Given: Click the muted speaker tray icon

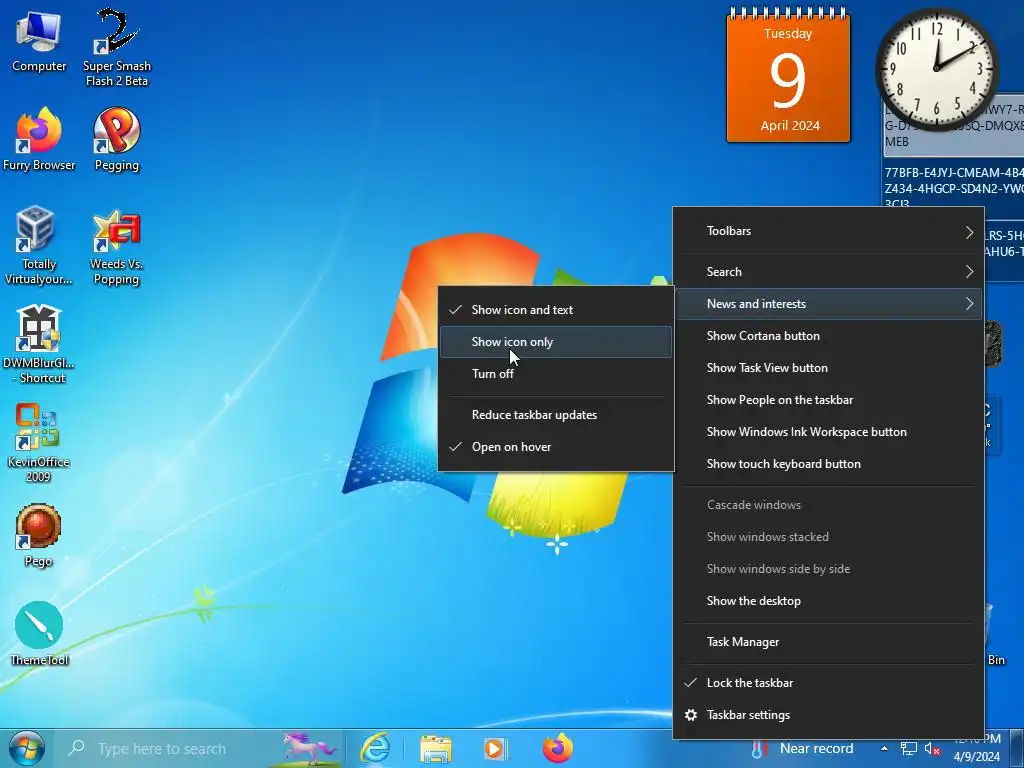Looking at the screenshot, I should [x=933, y=748].
